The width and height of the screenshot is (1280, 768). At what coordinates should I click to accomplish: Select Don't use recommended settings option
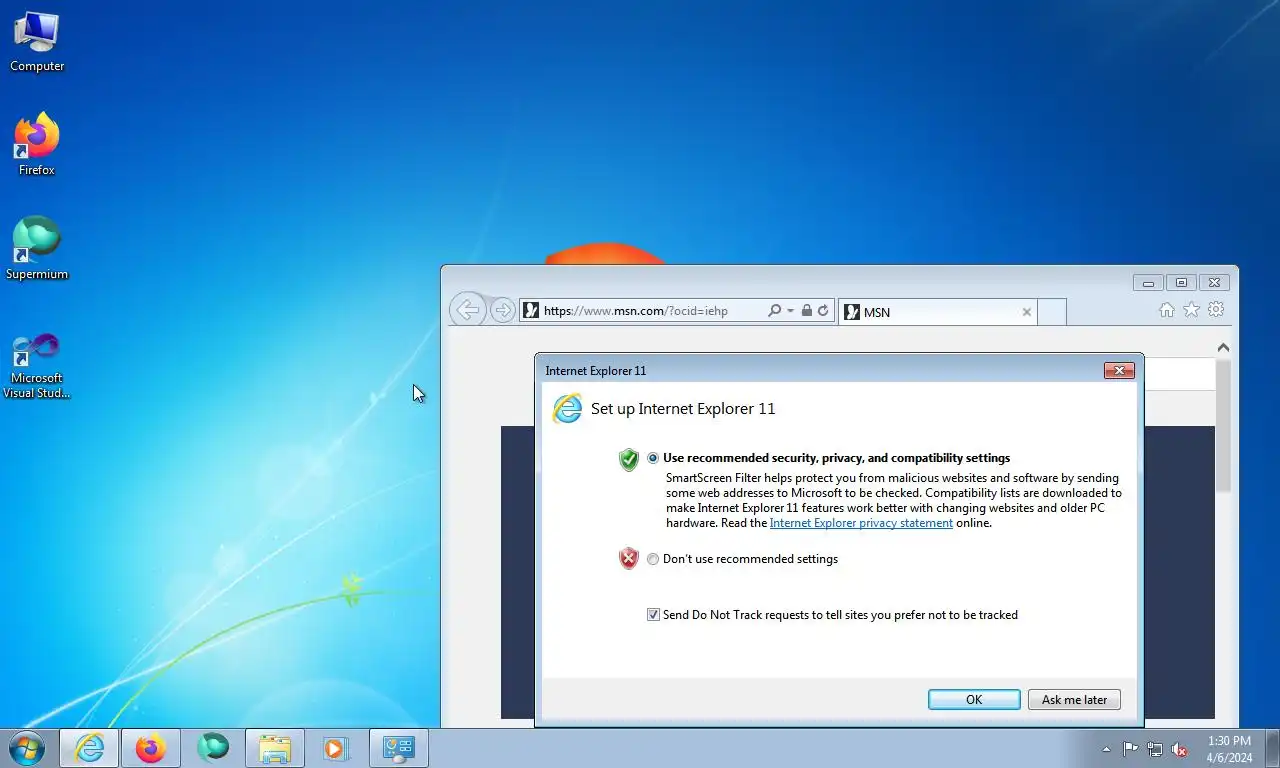pos(653,559)
